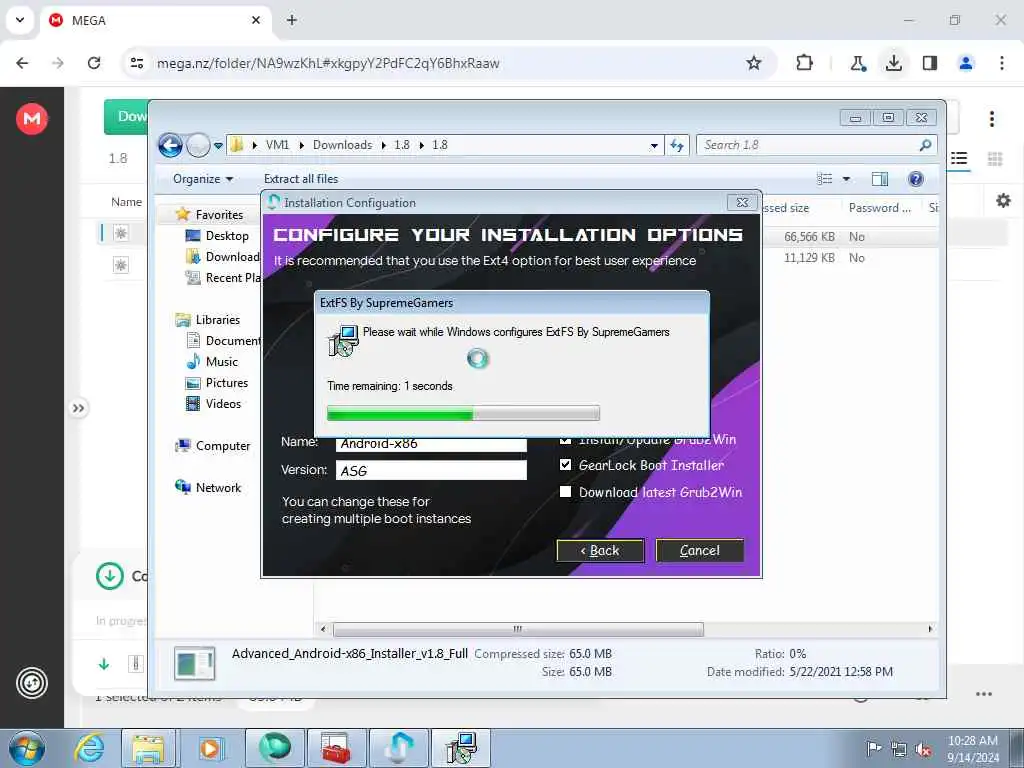Image resolution: width=1024 pixels, height=768 pixels.
Task: Click the Chrome address bar URL
Action: [328, 63]
